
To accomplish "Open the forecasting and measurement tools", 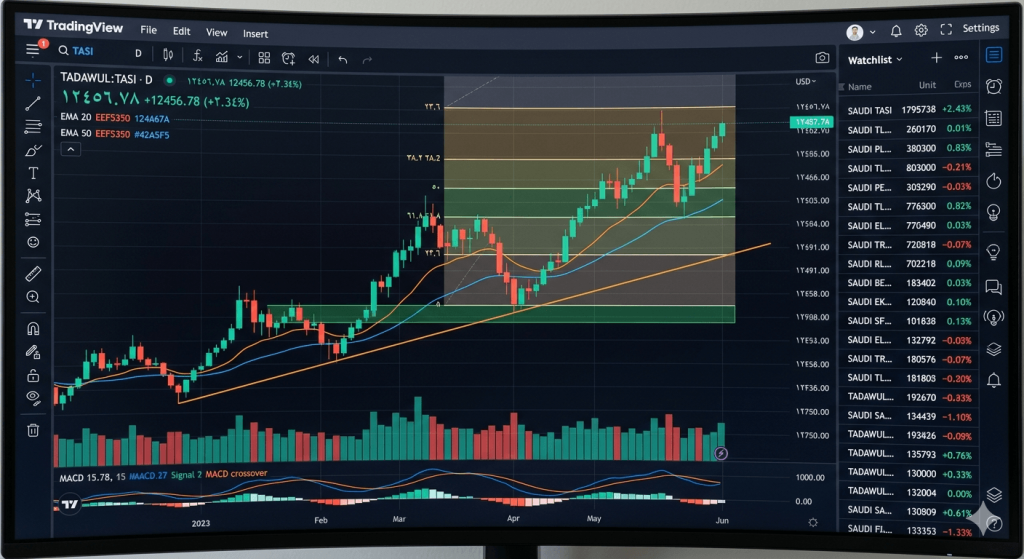I will click(x=33, y=219).
